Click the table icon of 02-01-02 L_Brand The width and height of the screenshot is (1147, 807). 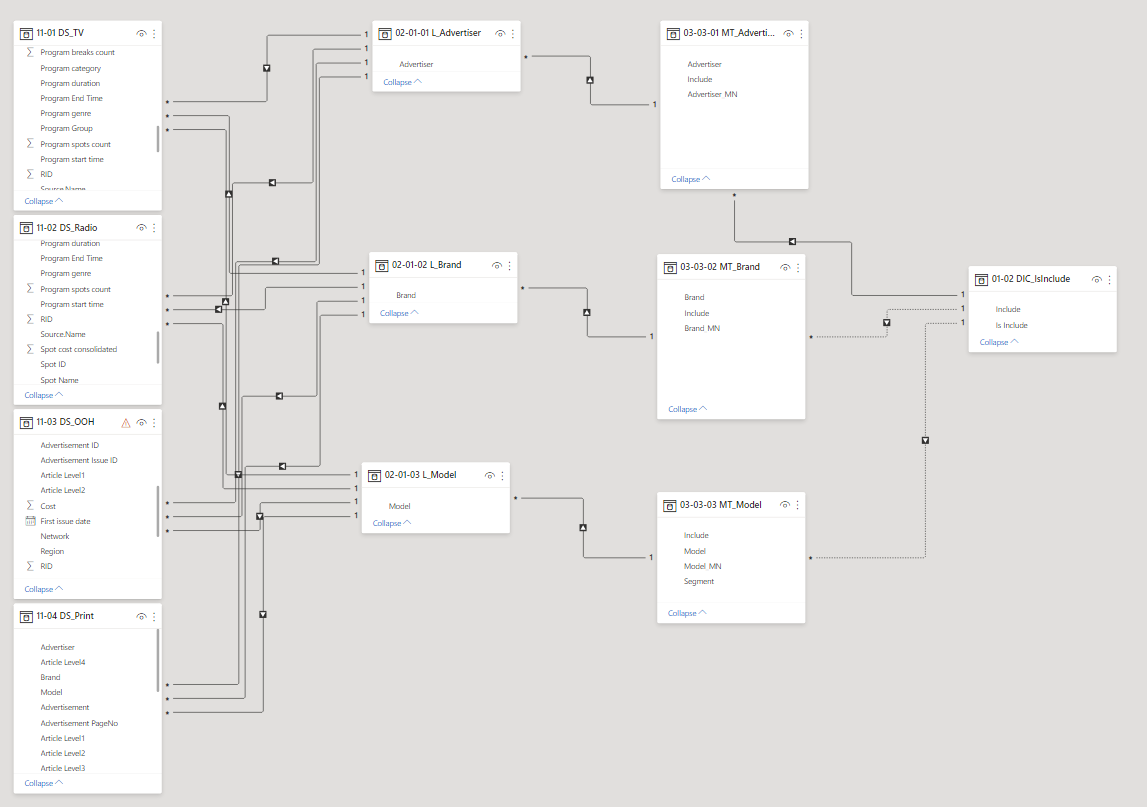pos(382,266)
